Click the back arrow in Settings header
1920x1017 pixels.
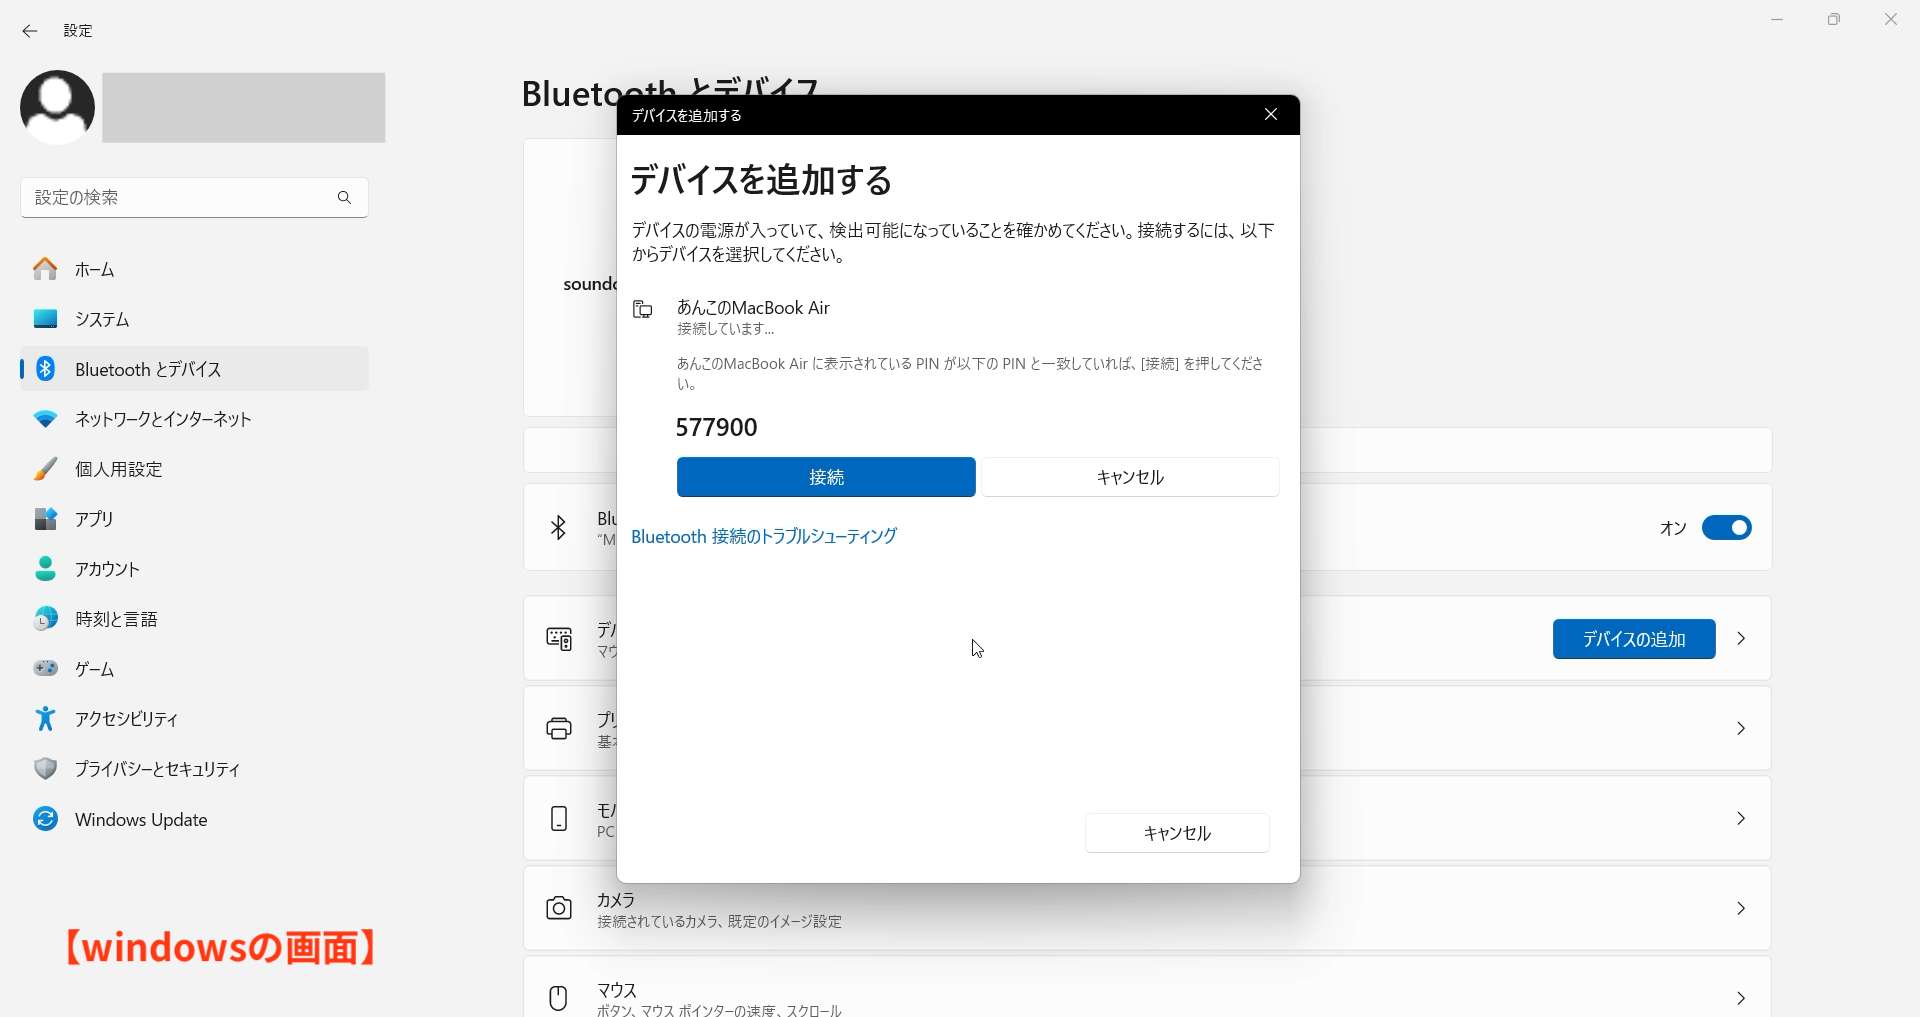(x=30, y=31)
